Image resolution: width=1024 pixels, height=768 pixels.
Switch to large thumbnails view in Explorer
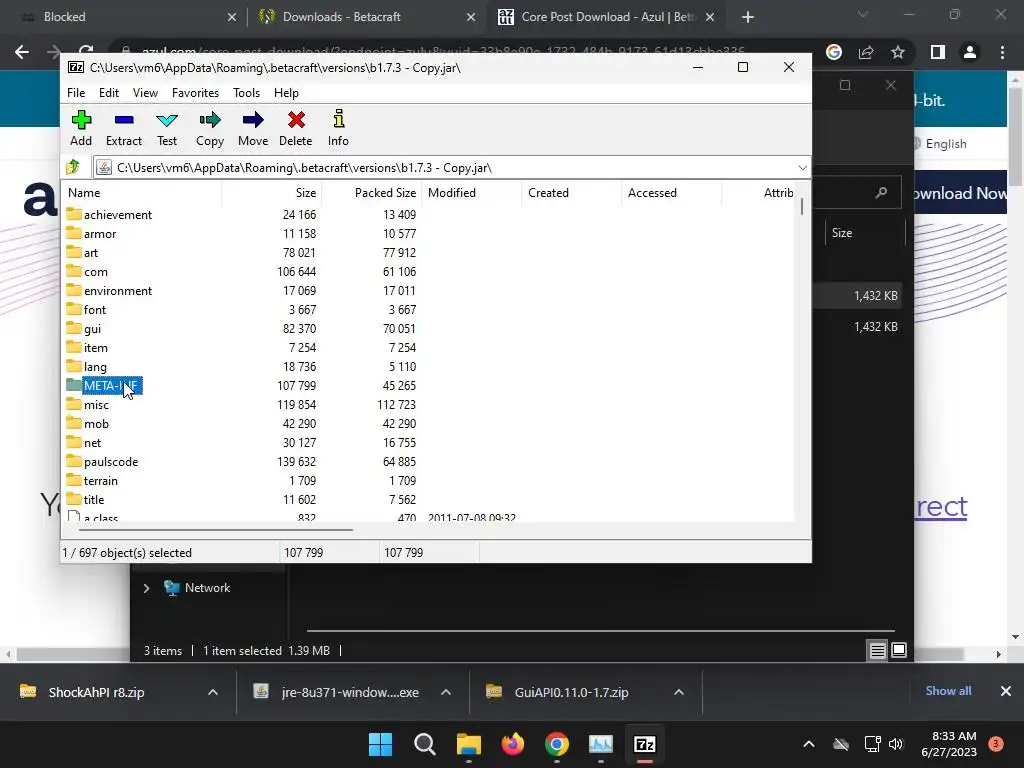tap(899, 650)
